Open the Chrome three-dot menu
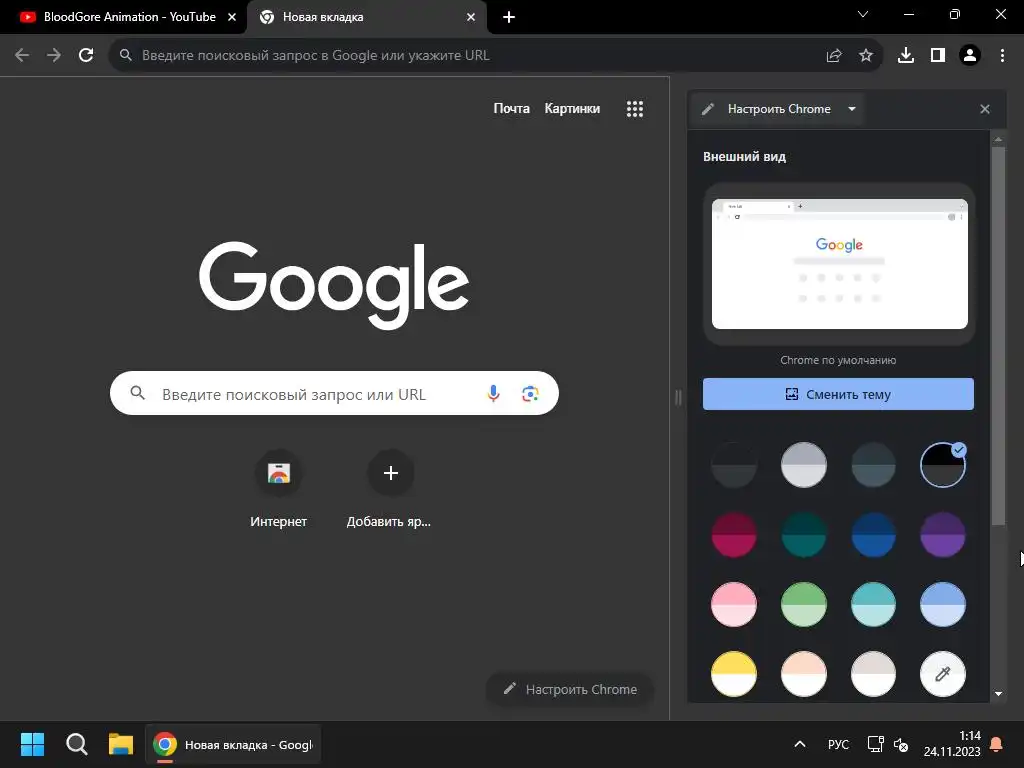 pos(1002,56)
